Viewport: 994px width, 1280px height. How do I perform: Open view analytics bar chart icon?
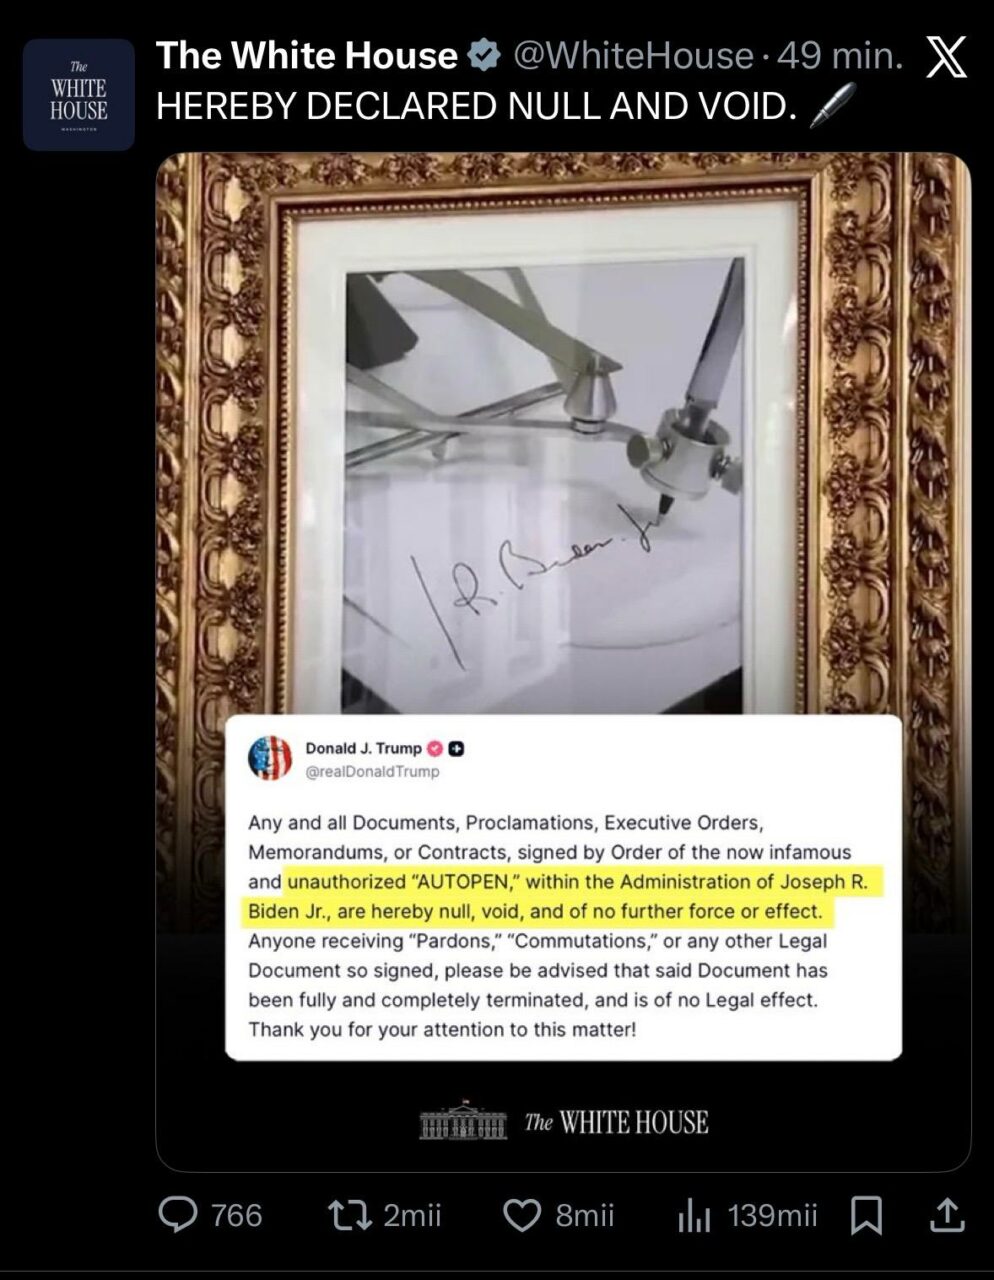[x=694, y=1216]
